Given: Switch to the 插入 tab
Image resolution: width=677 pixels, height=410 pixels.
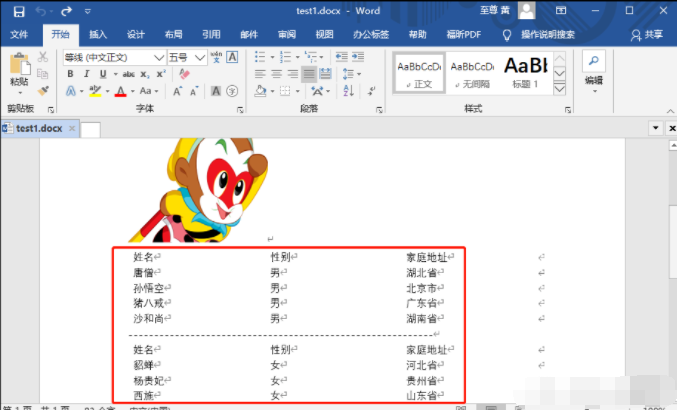Looking at the screenshot, I should point(98,35).
